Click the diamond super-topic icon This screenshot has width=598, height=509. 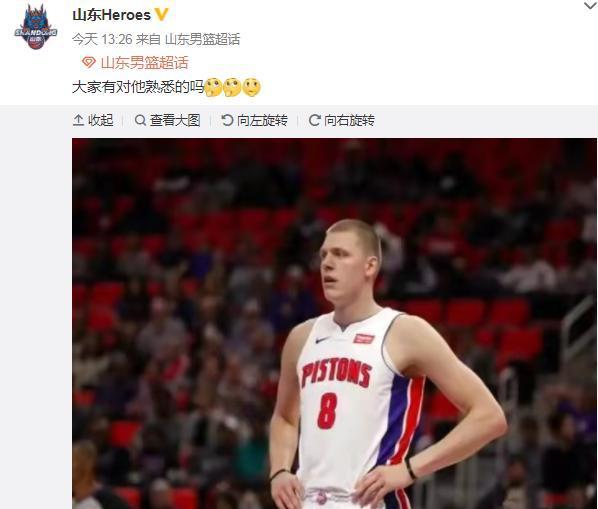pyautogui.click(x=88, y=62)
